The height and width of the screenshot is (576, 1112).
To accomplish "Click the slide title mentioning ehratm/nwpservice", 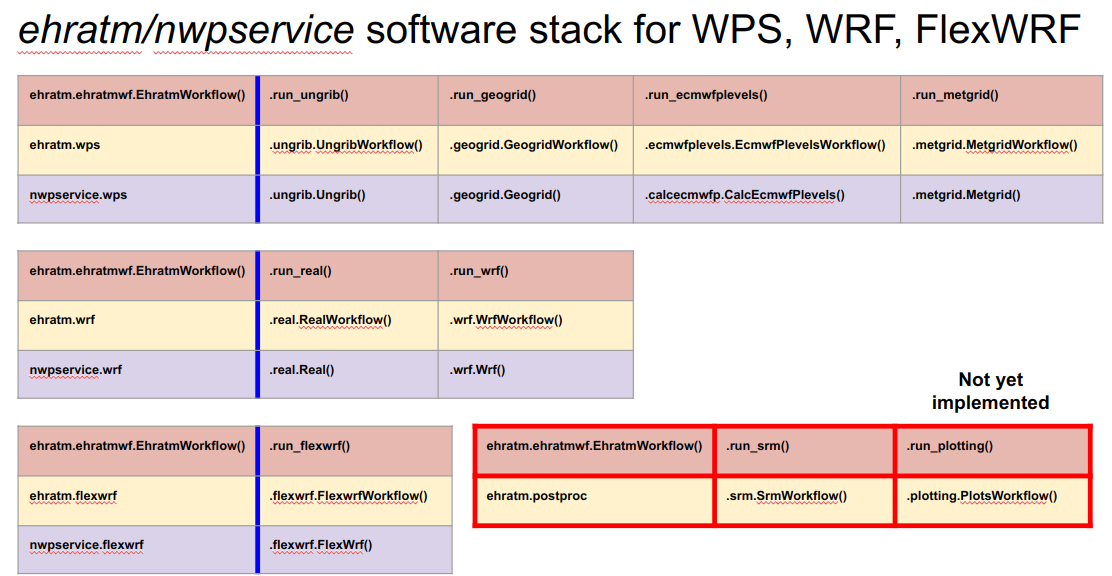I will pos(548,31).
